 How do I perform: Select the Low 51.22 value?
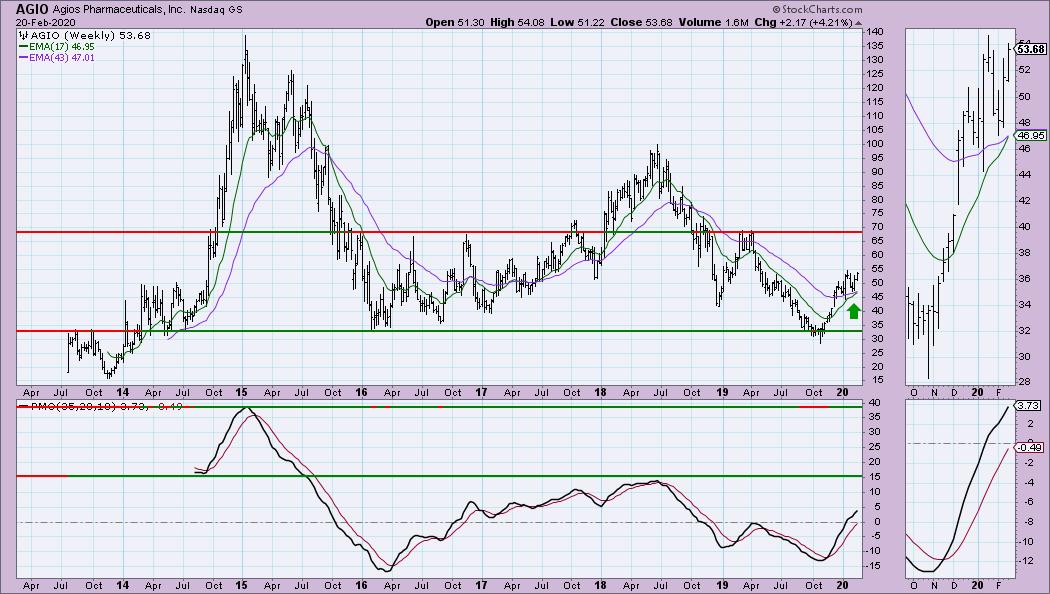click(x=577, y=22)
